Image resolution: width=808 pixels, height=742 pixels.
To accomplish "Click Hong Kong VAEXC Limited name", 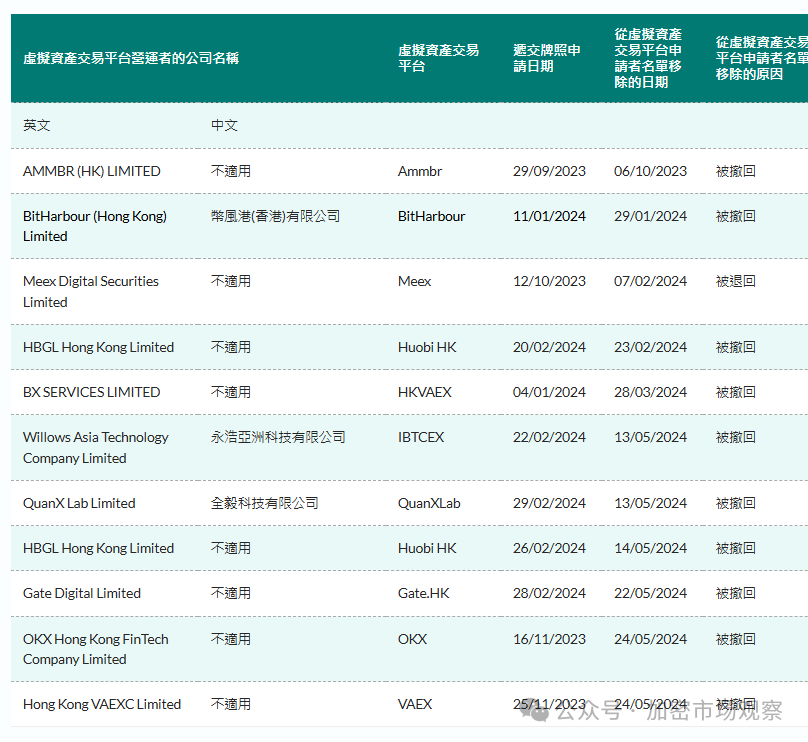I will pyautogui.click(x=102, y=704).
